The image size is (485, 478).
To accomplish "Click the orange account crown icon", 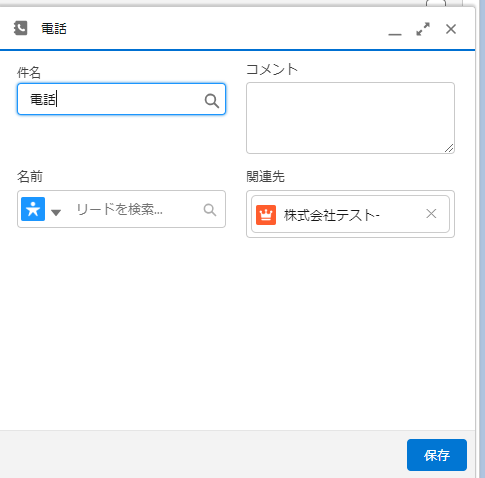I will coord(266,215).
